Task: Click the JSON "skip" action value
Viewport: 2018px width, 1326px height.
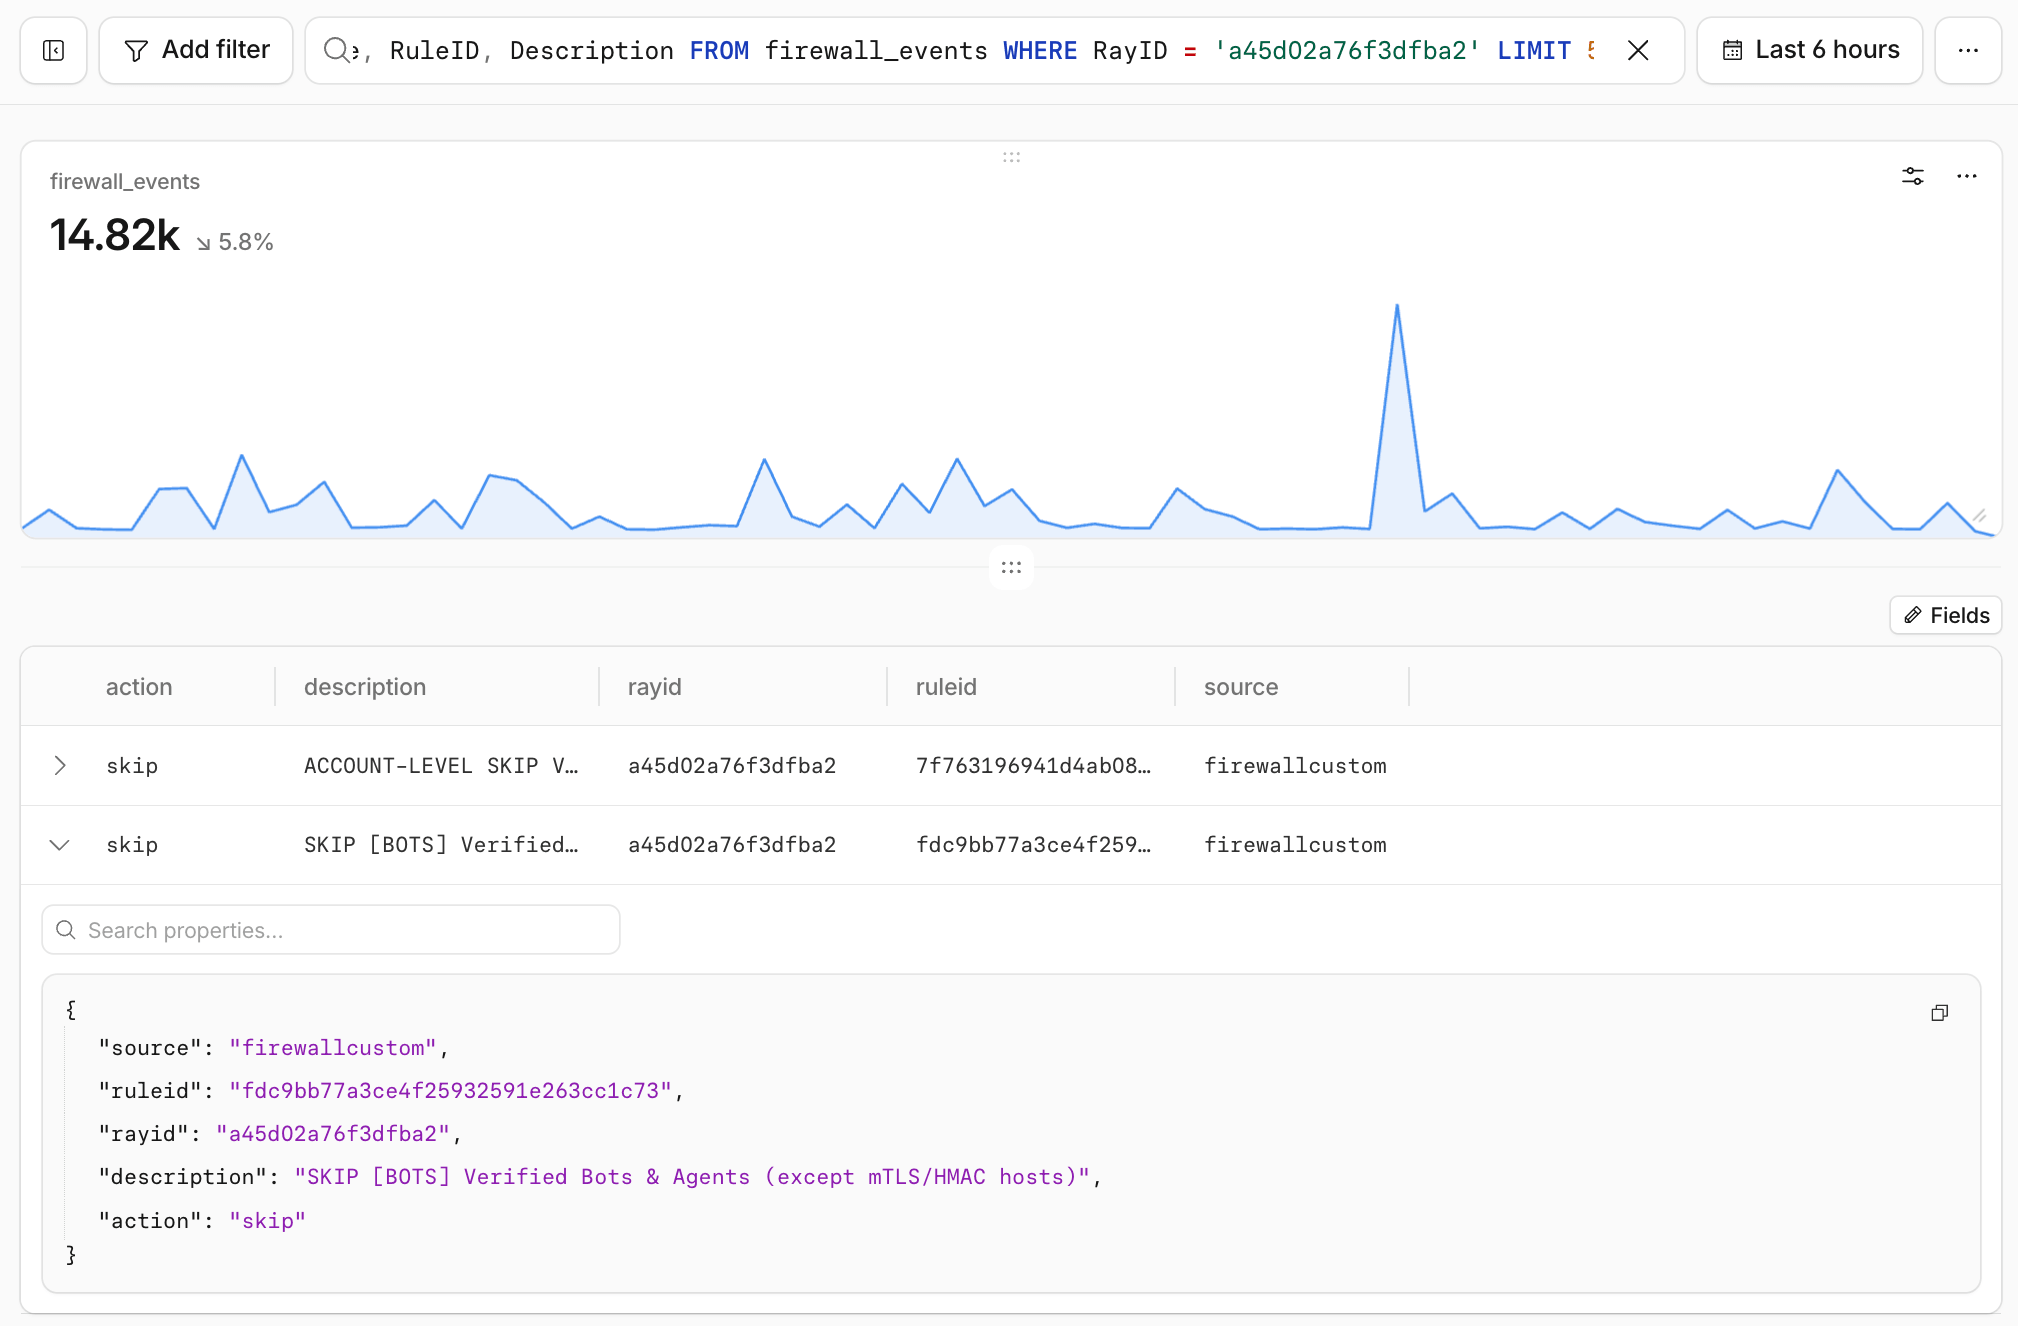Action: point(267,1221)
